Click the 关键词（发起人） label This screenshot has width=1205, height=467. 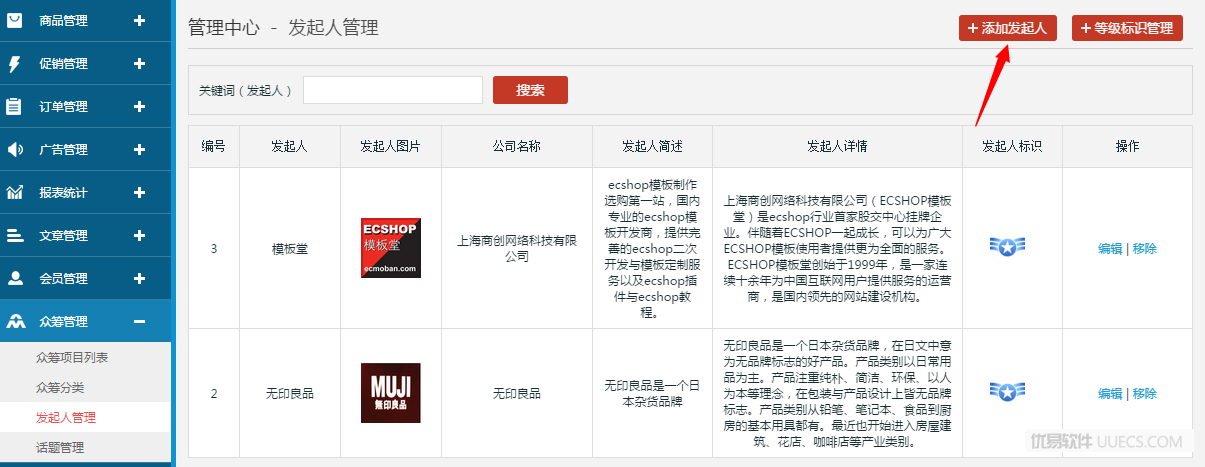pyautogui.click(x=245, y=90)
